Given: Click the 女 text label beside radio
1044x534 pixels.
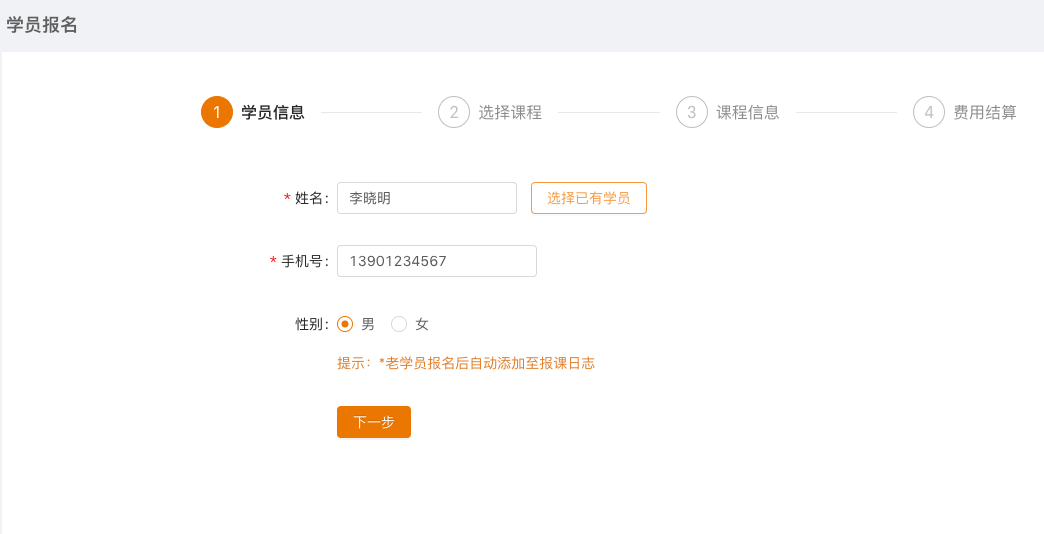Looking at the screenshot, I should 422,324.
